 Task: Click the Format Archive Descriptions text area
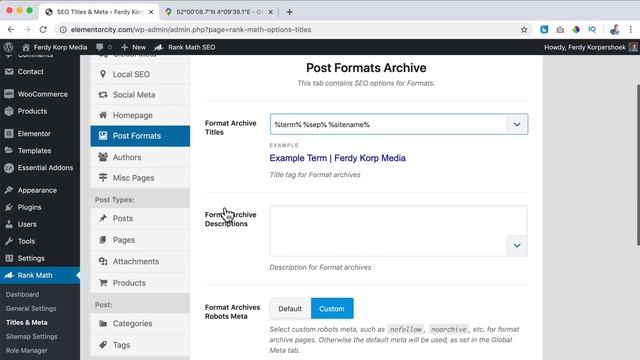pyautogui.click(x=398, y=231)
